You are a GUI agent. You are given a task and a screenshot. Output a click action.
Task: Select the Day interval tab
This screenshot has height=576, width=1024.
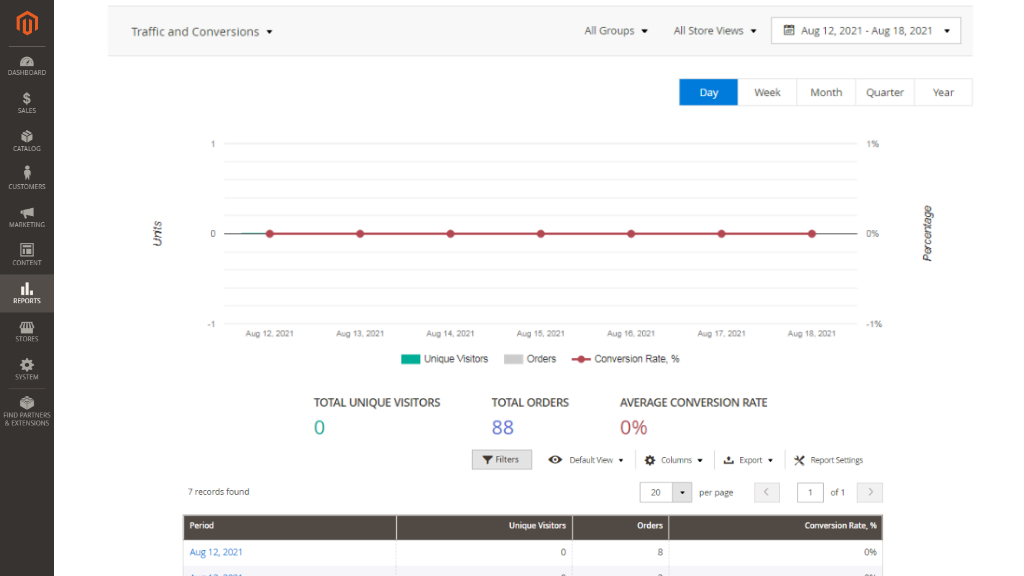[709, 92]
